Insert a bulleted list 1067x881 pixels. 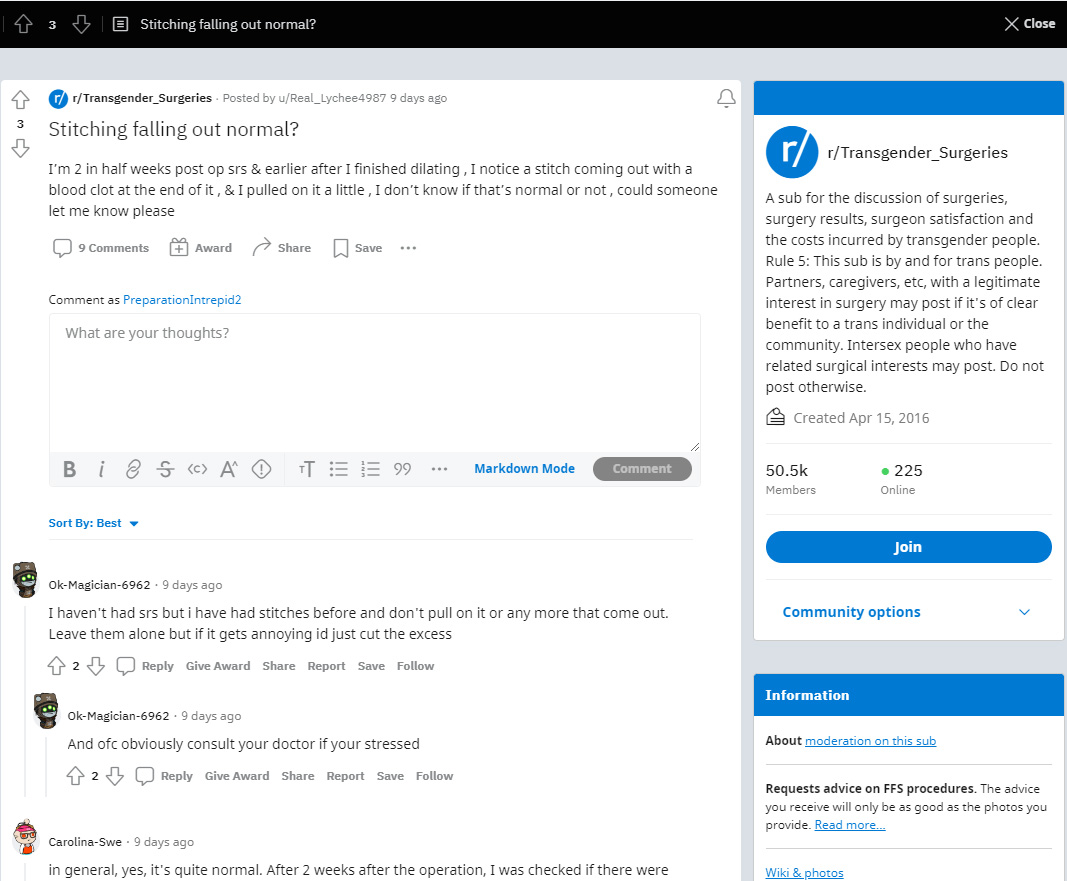[x=338, y=469]
